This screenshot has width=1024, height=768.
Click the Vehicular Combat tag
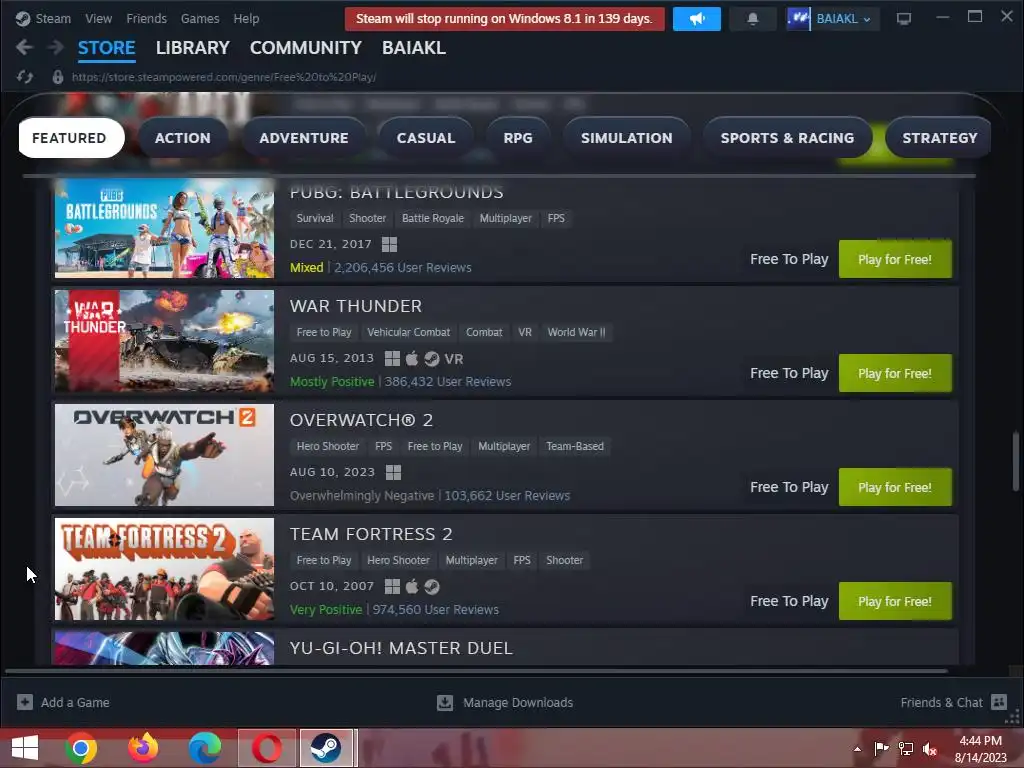coord(408,332)
